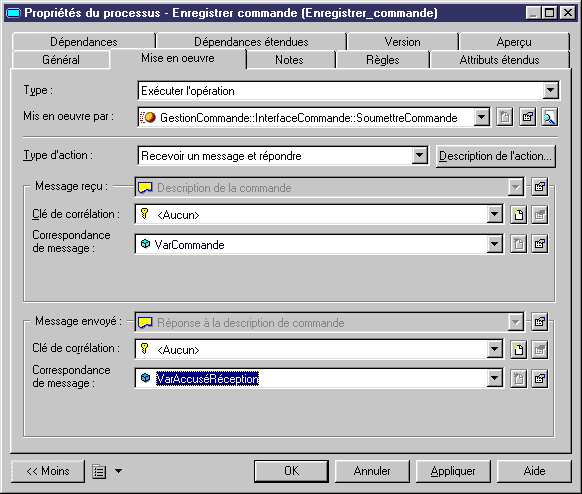Open the property sheet menu icon
582x494 pixels.
click(x=99, y=471)
